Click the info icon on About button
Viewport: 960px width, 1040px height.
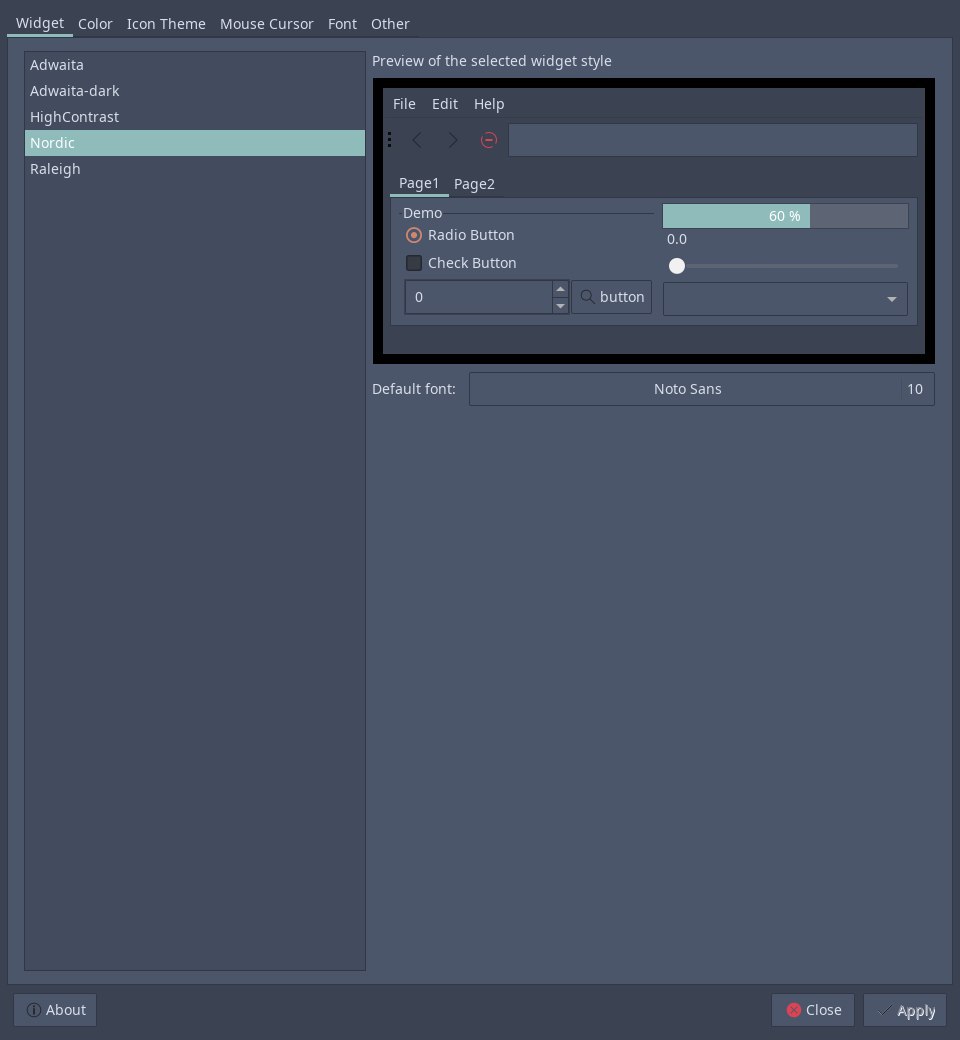33,1009
